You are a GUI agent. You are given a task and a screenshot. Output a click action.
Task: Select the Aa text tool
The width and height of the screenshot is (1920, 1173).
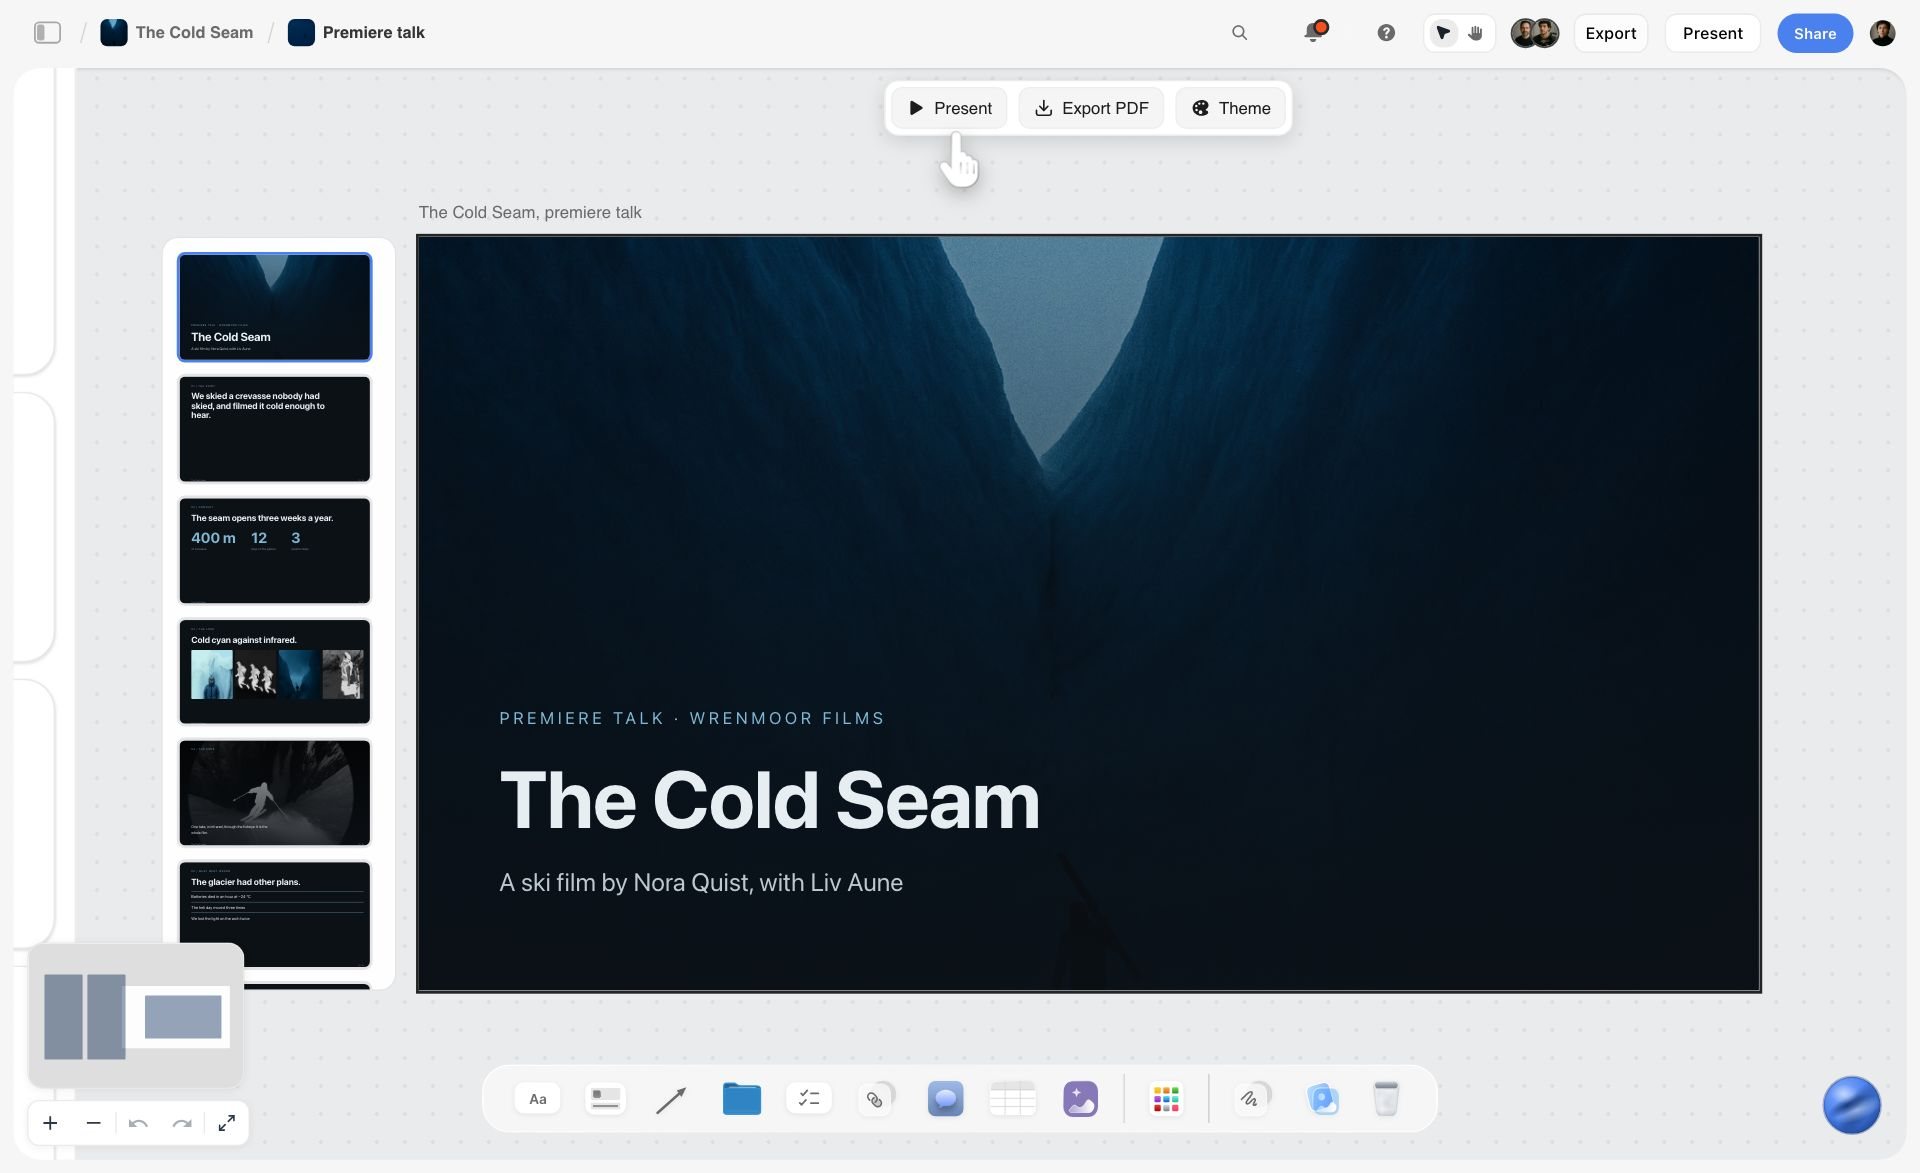click(x=538, y=1099)
